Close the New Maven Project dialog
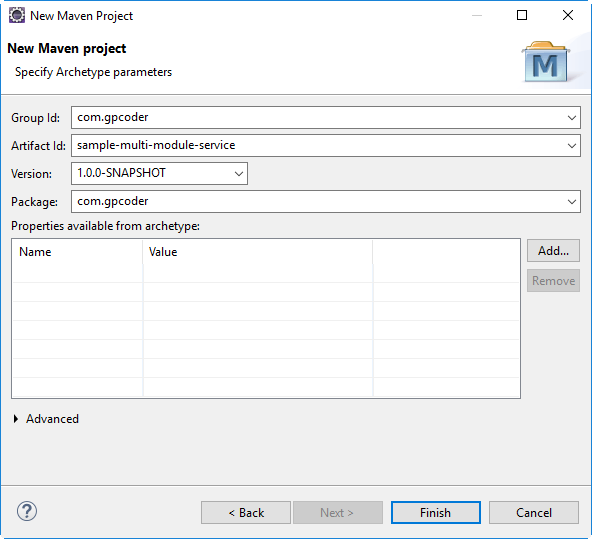Screen dimensions: 592x539 567,15
